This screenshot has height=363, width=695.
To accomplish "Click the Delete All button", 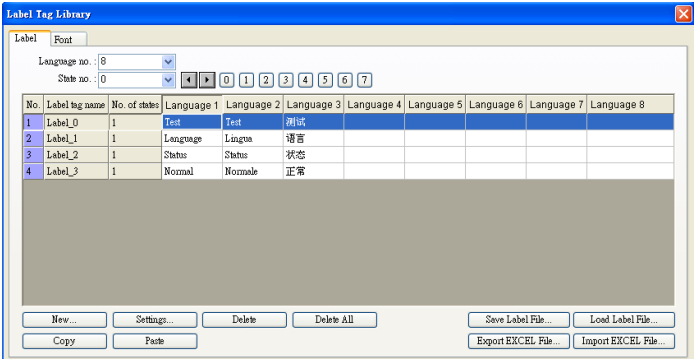I will [x=334, y=320].
